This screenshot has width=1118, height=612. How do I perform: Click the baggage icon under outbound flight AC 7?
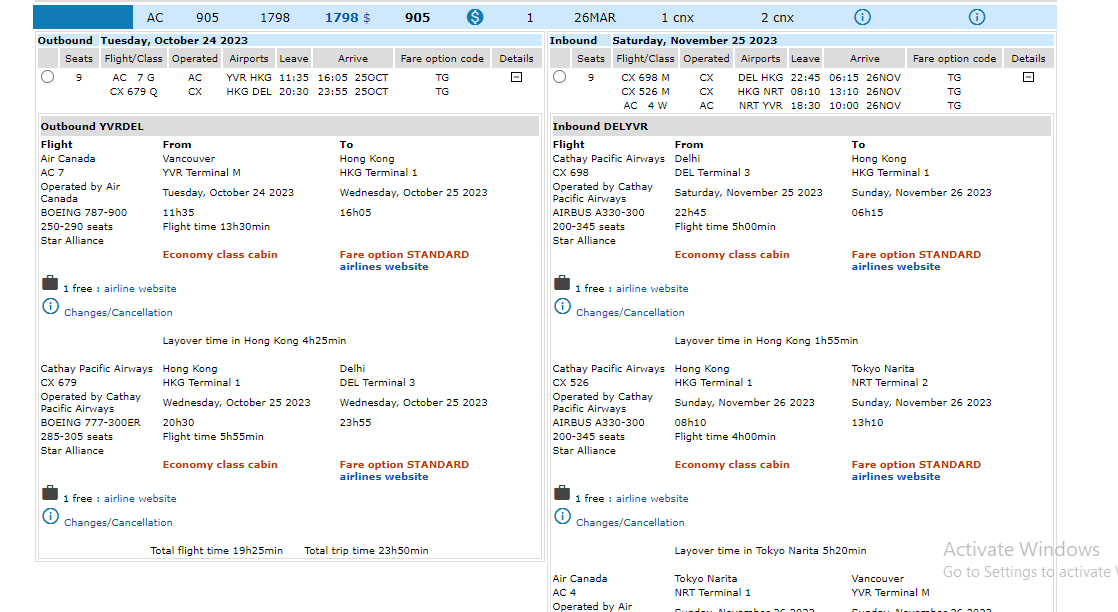click(x=50, y=284)
